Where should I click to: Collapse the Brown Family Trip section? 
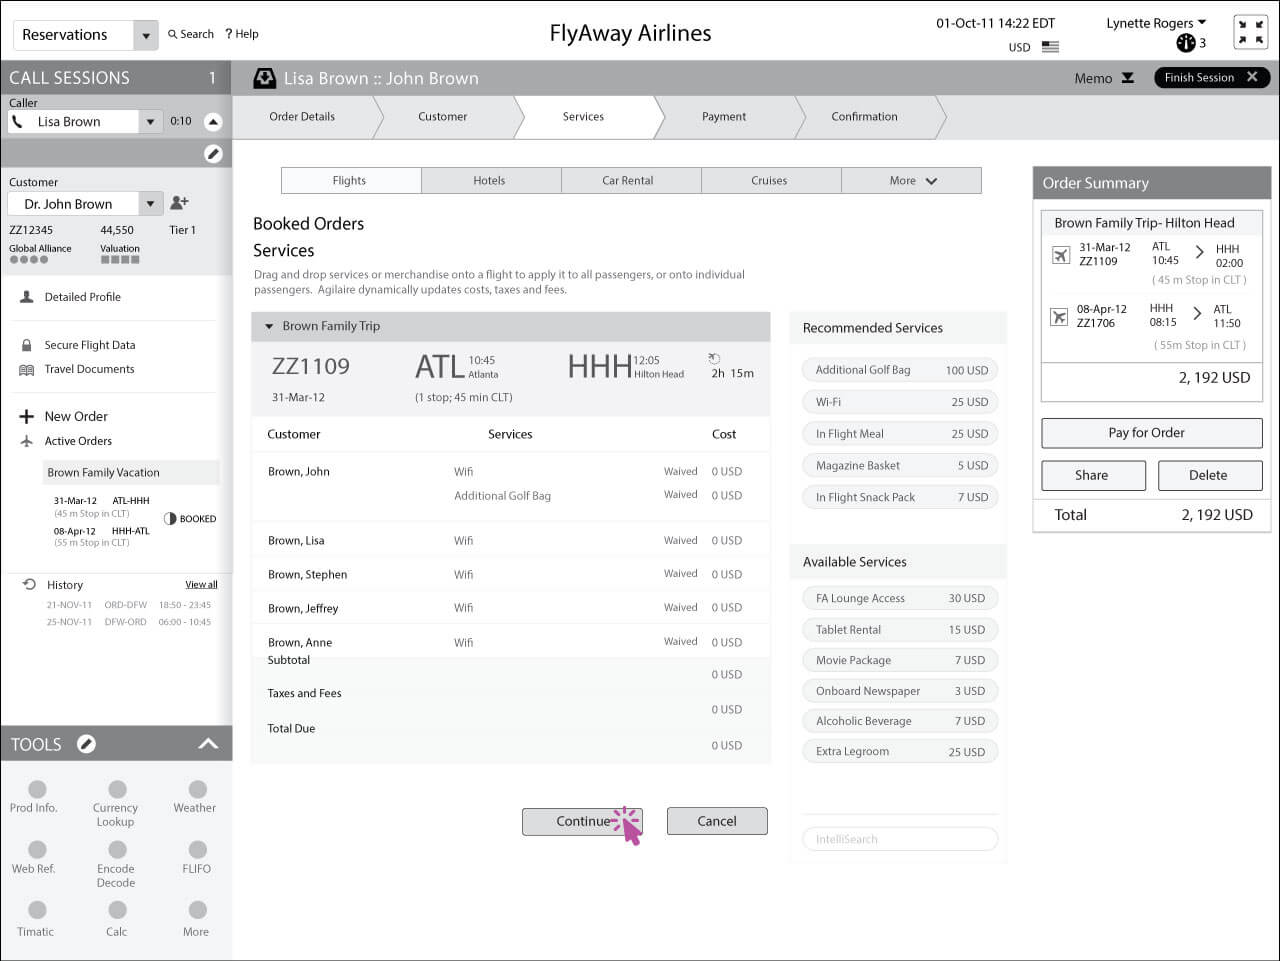coord(268,325)
